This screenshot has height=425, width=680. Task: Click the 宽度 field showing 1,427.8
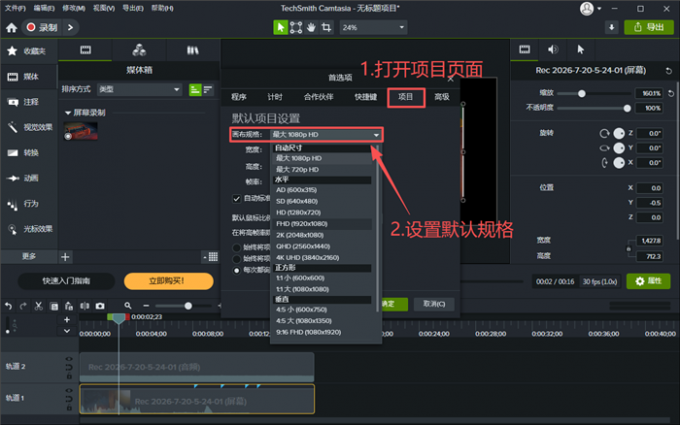tap(649, 241)
